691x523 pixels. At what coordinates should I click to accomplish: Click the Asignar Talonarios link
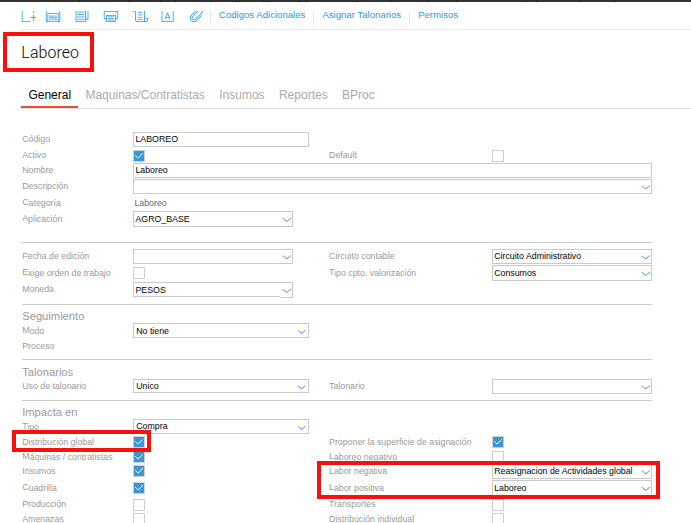pos(362,16)
